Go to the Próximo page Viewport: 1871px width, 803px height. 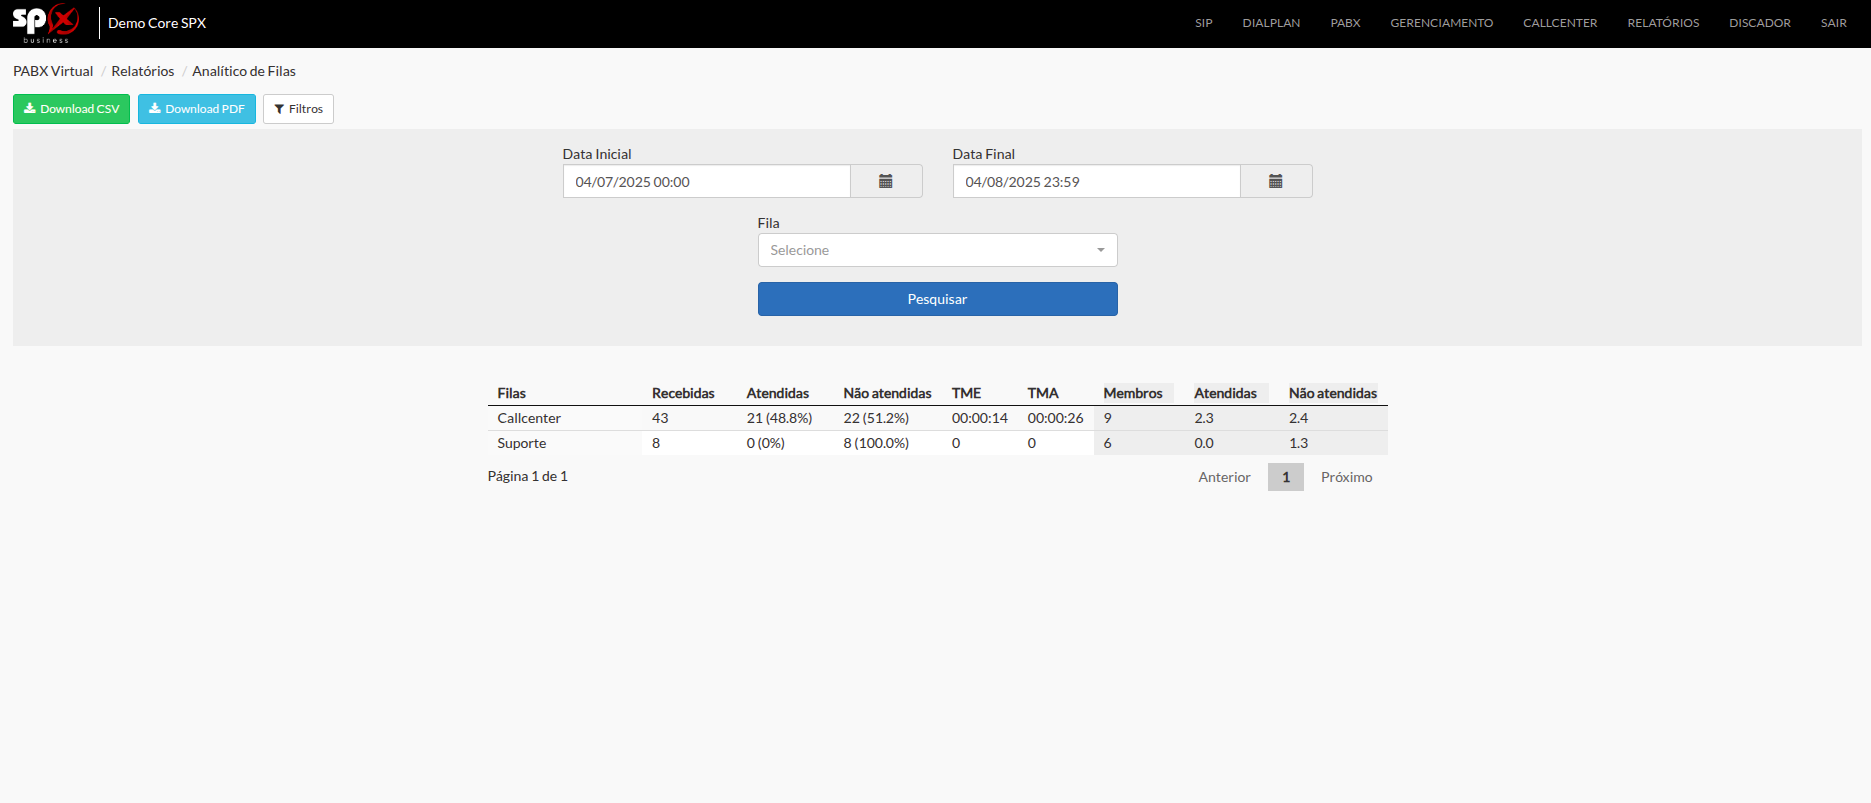point(1346,477)
